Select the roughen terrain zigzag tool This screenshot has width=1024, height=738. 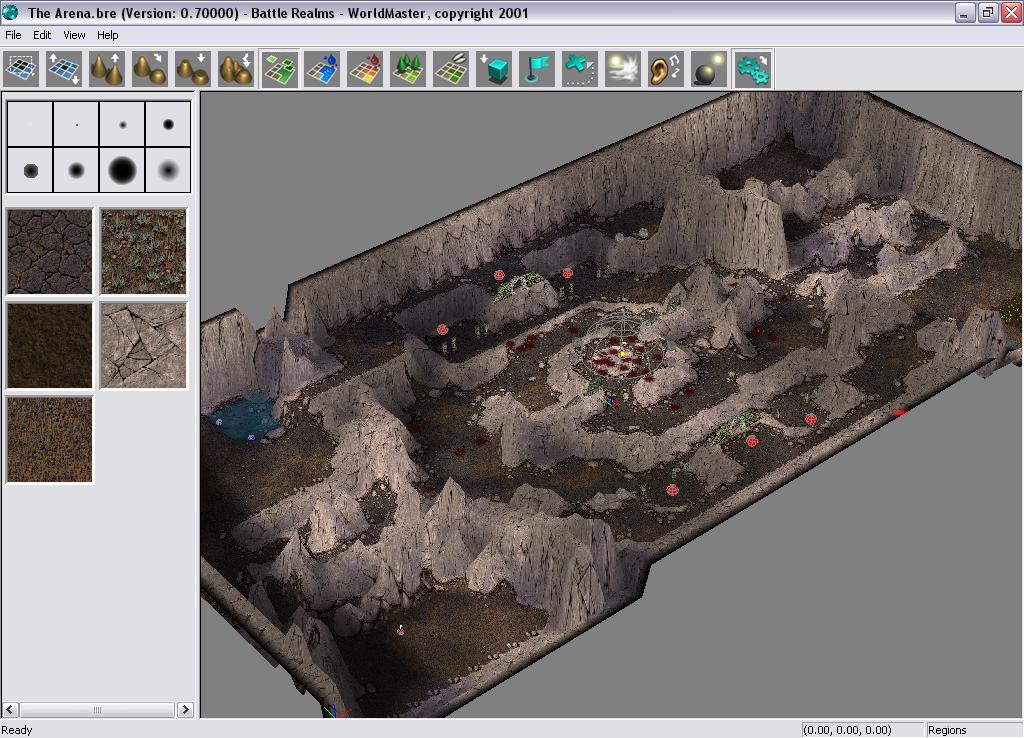pos(236,69)
